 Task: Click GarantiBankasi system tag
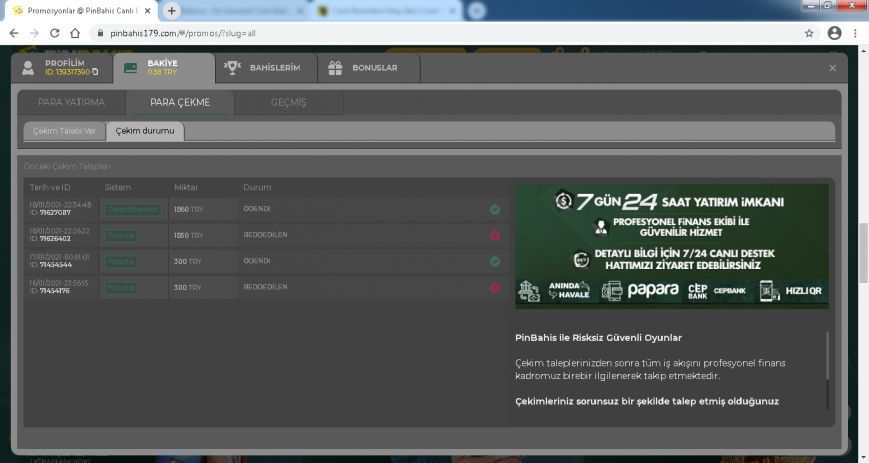[x=134, y=210]
